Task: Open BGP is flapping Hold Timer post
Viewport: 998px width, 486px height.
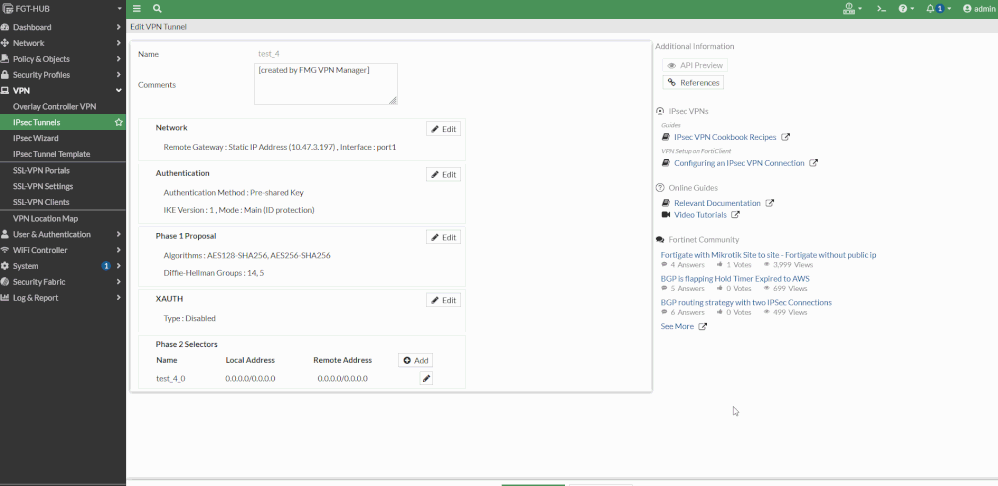Action: [735, 279]
